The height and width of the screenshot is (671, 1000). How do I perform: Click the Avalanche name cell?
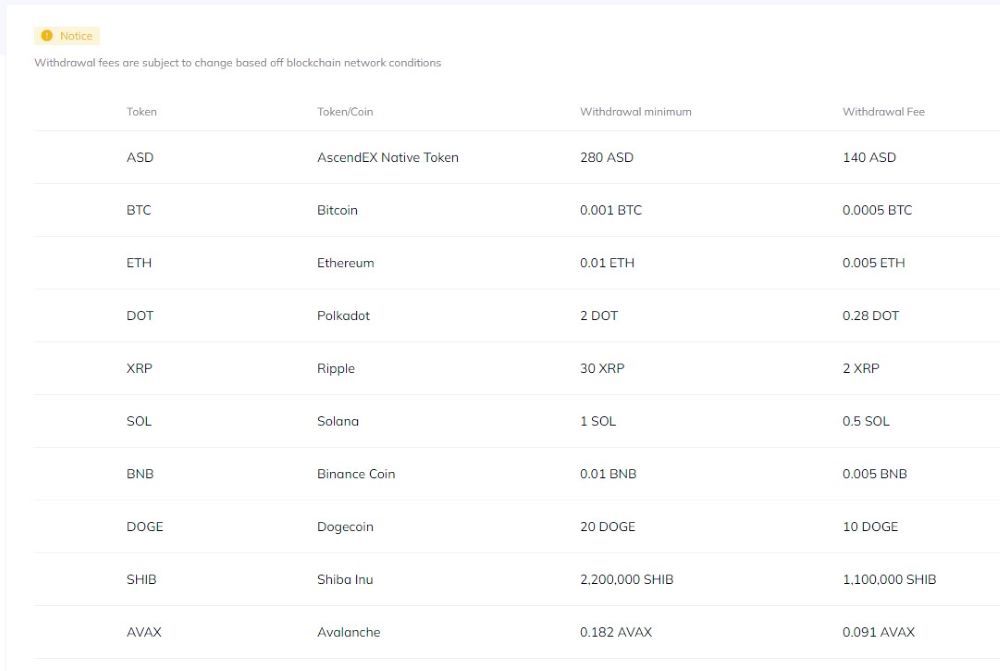[348, 633]
